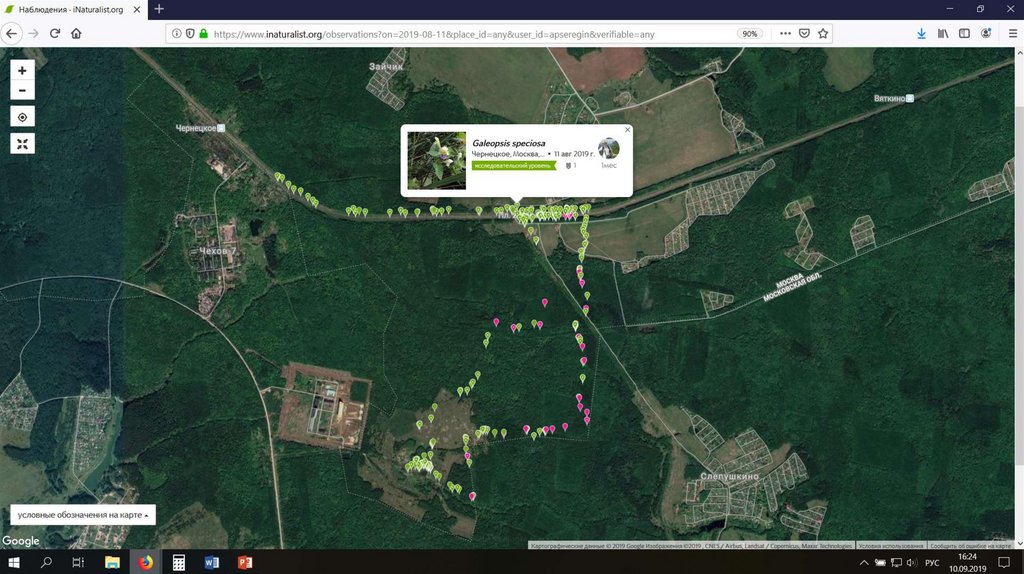Expand the map legend dropdown
This screenshot has width=1024, height=574.
(x=83, y=515)
